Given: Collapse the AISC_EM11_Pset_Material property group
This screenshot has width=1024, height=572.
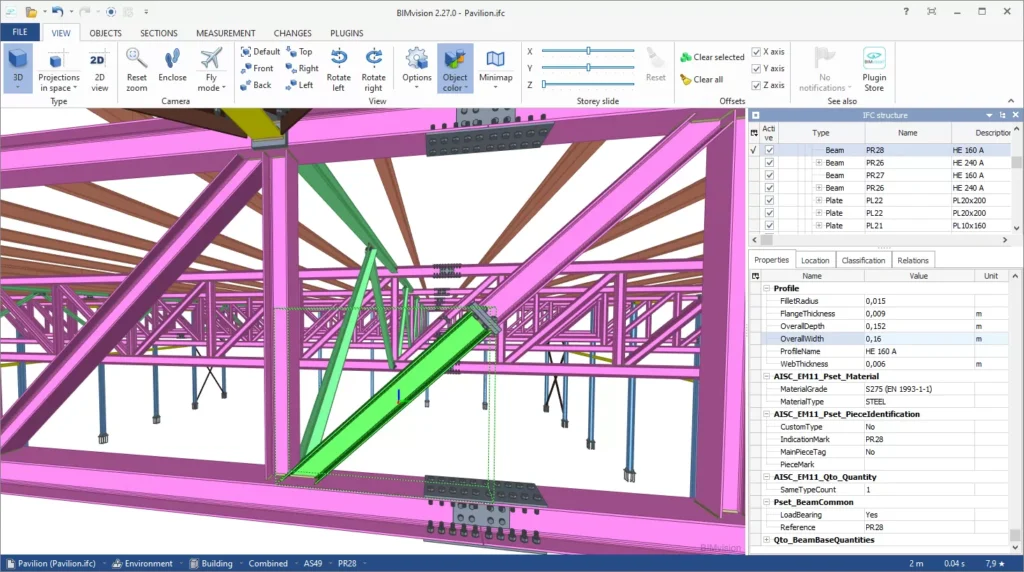Looking at the screenshot, I should click(x=766, y=376).
